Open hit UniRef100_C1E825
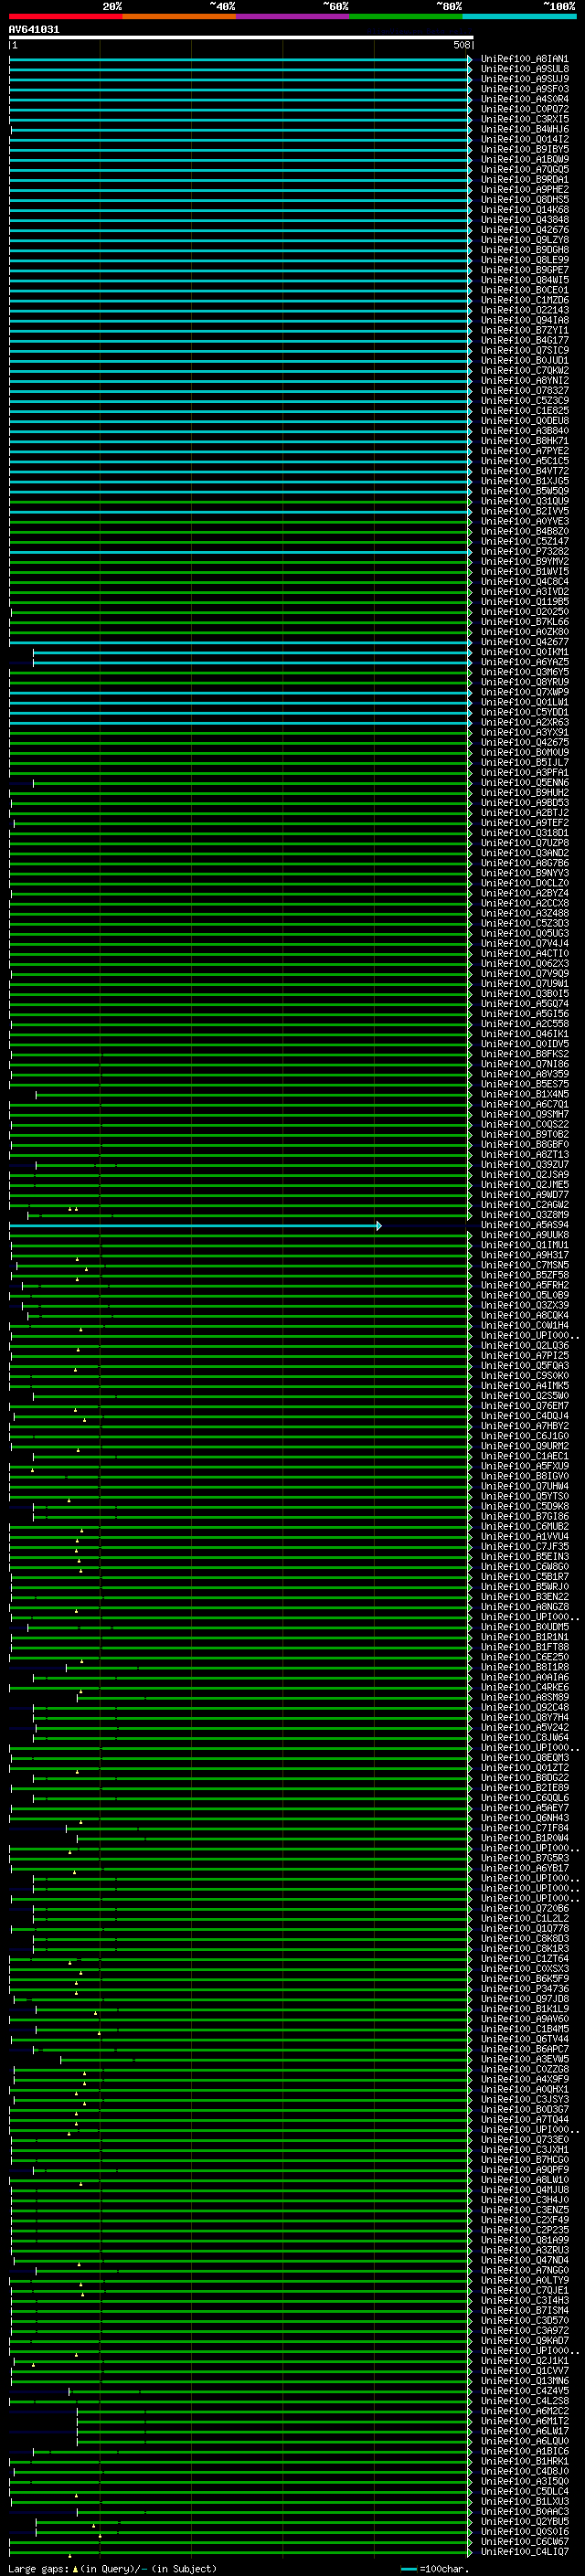 524,411
